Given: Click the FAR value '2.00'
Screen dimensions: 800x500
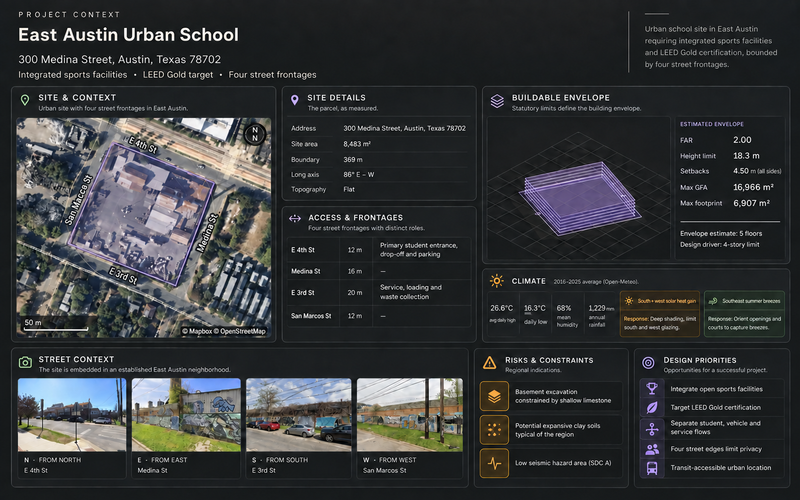Looking at the screenshot, I should [742, 140].
